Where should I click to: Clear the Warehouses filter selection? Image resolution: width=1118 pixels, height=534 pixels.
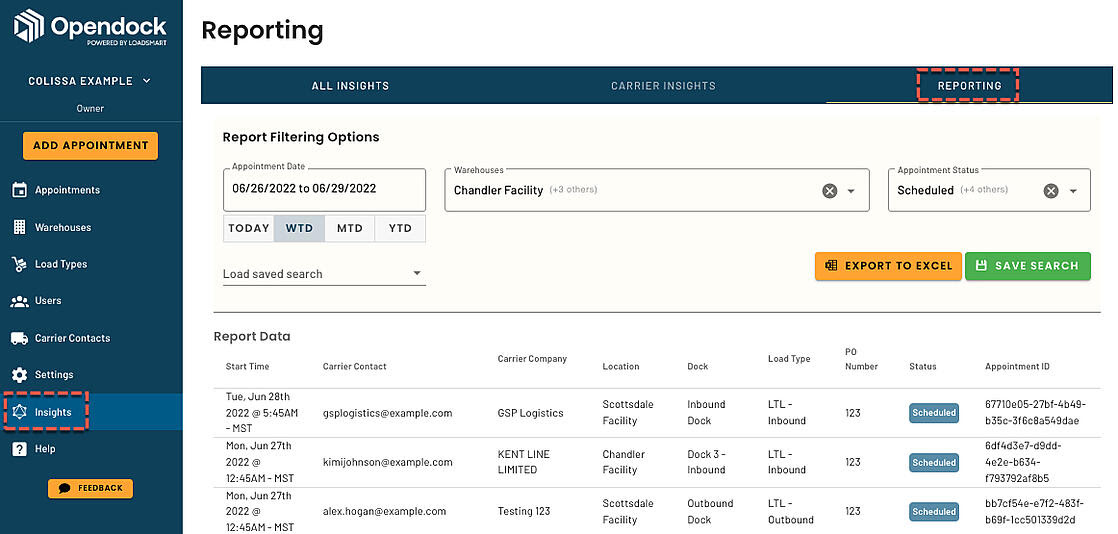tap(829, 191)
